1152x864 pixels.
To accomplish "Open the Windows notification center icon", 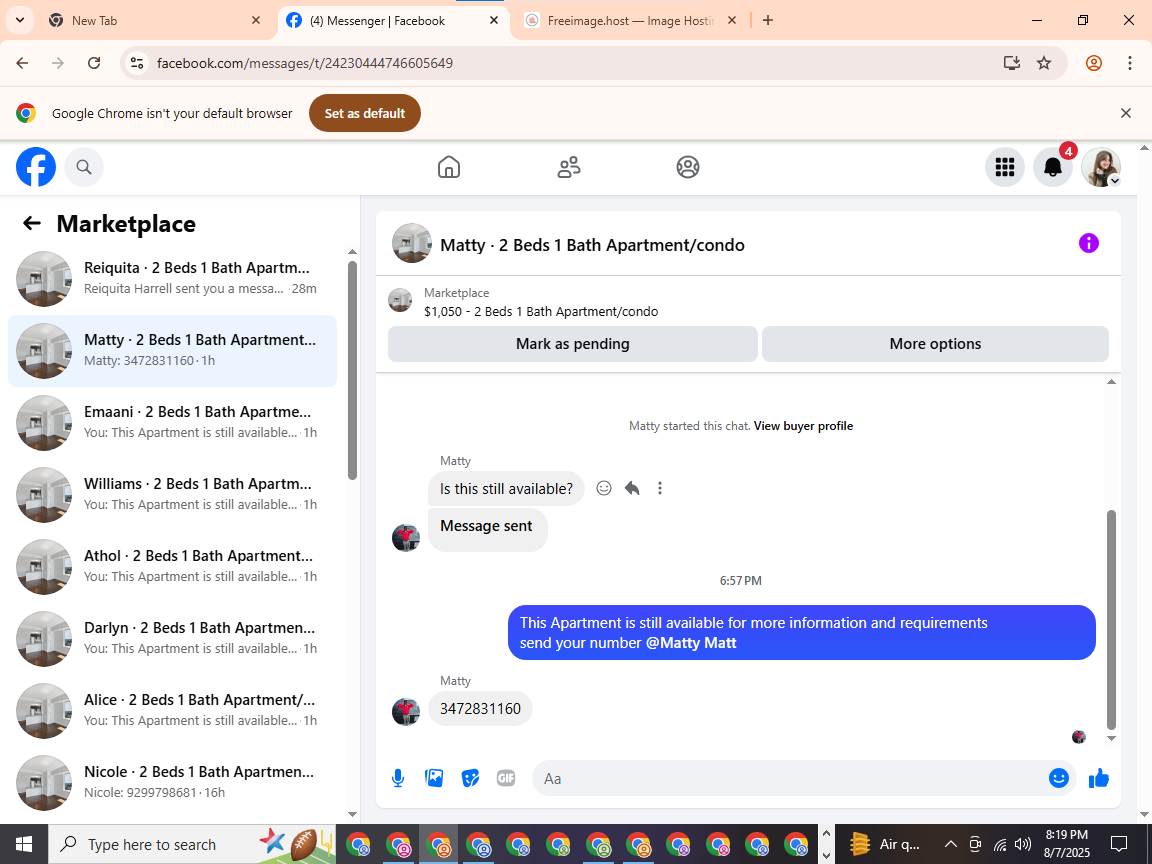I will (x=1119, y=844).
